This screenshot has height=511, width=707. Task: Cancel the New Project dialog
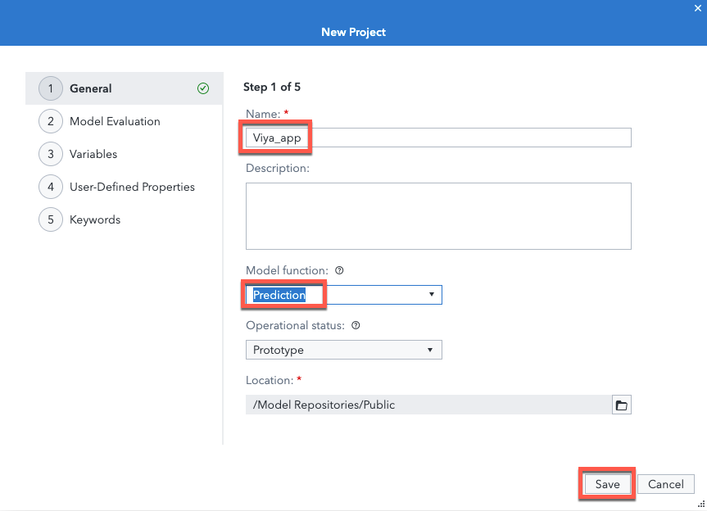[665, 484]
